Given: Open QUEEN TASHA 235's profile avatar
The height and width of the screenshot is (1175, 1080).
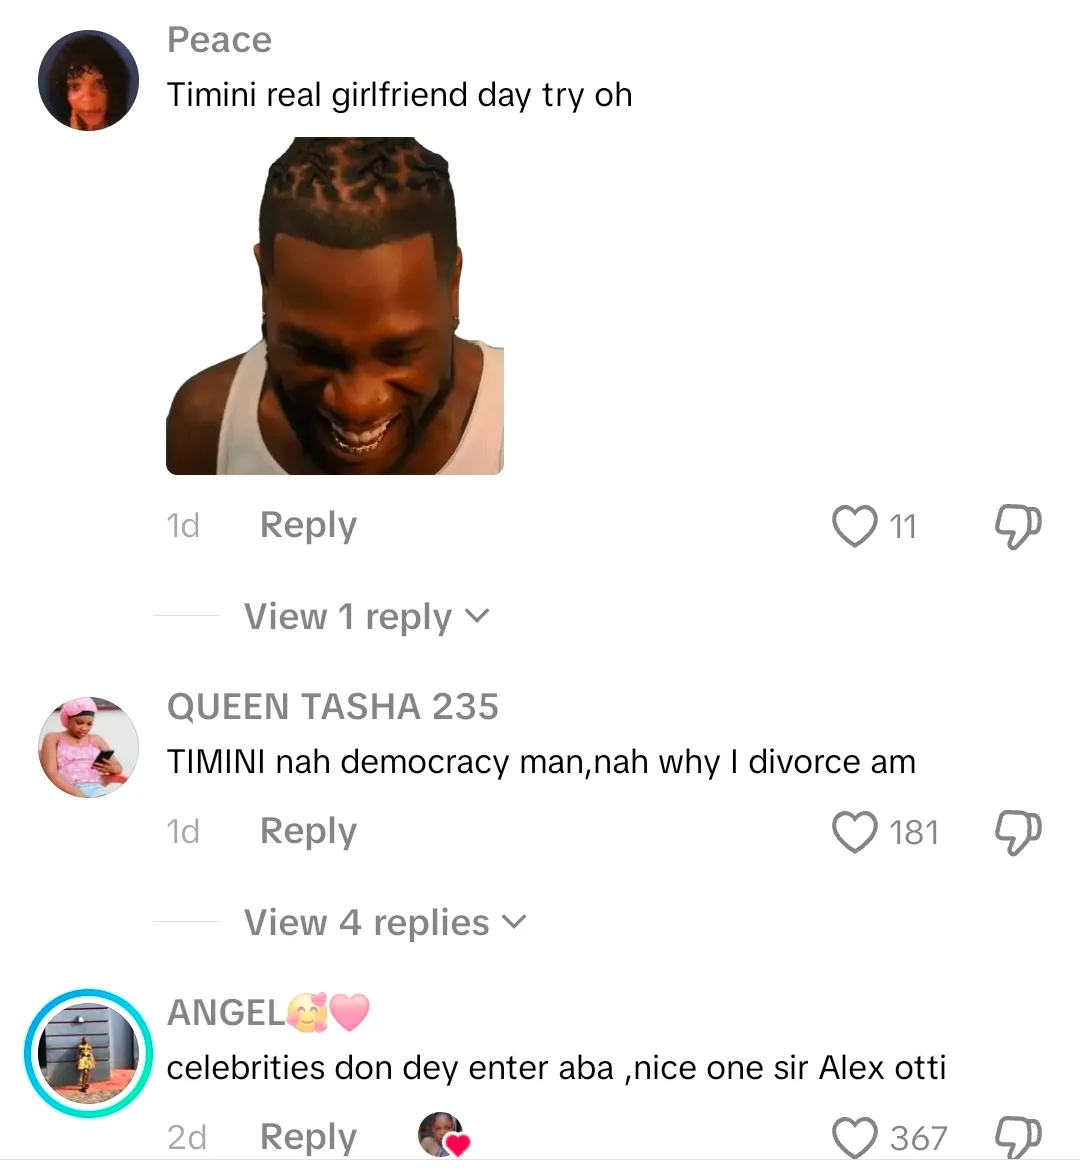Looking at the screenshot, I should (88, 747).
